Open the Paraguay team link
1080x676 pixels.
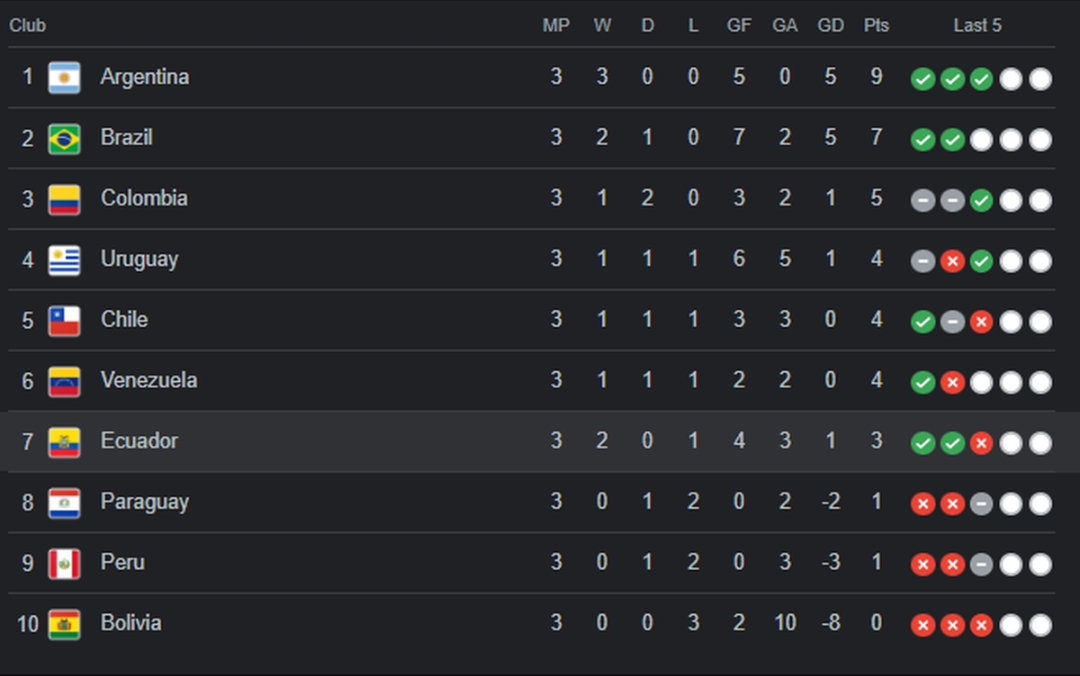[145, 502]
